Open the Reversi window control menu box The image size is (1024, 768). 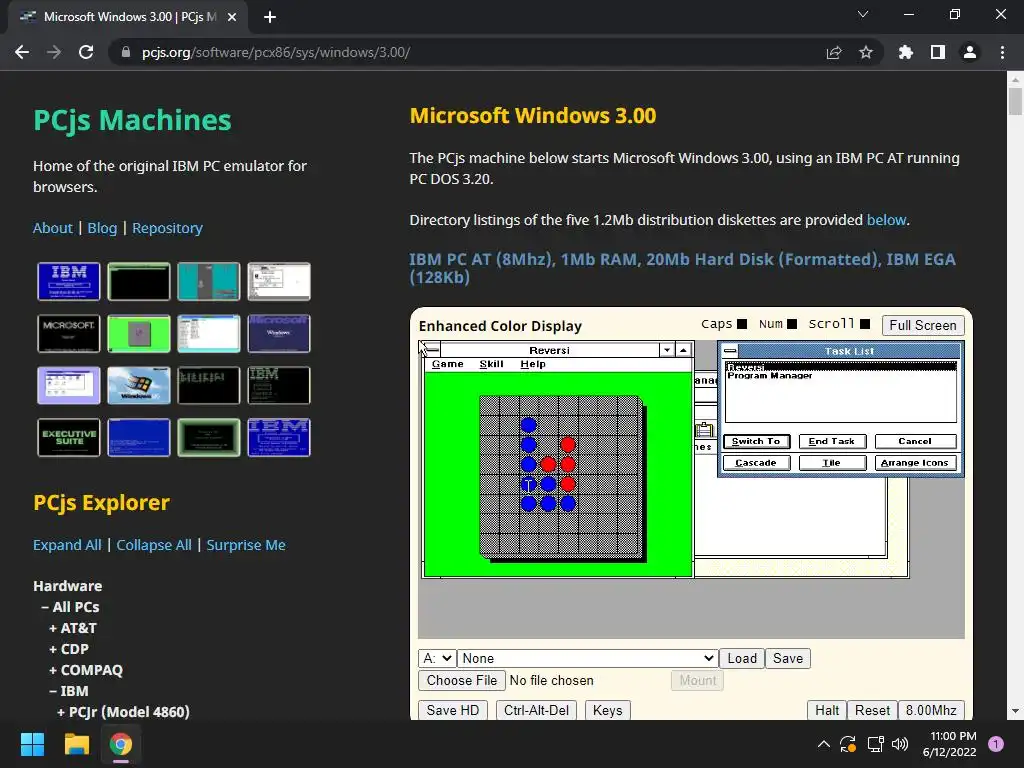(432, 350)
